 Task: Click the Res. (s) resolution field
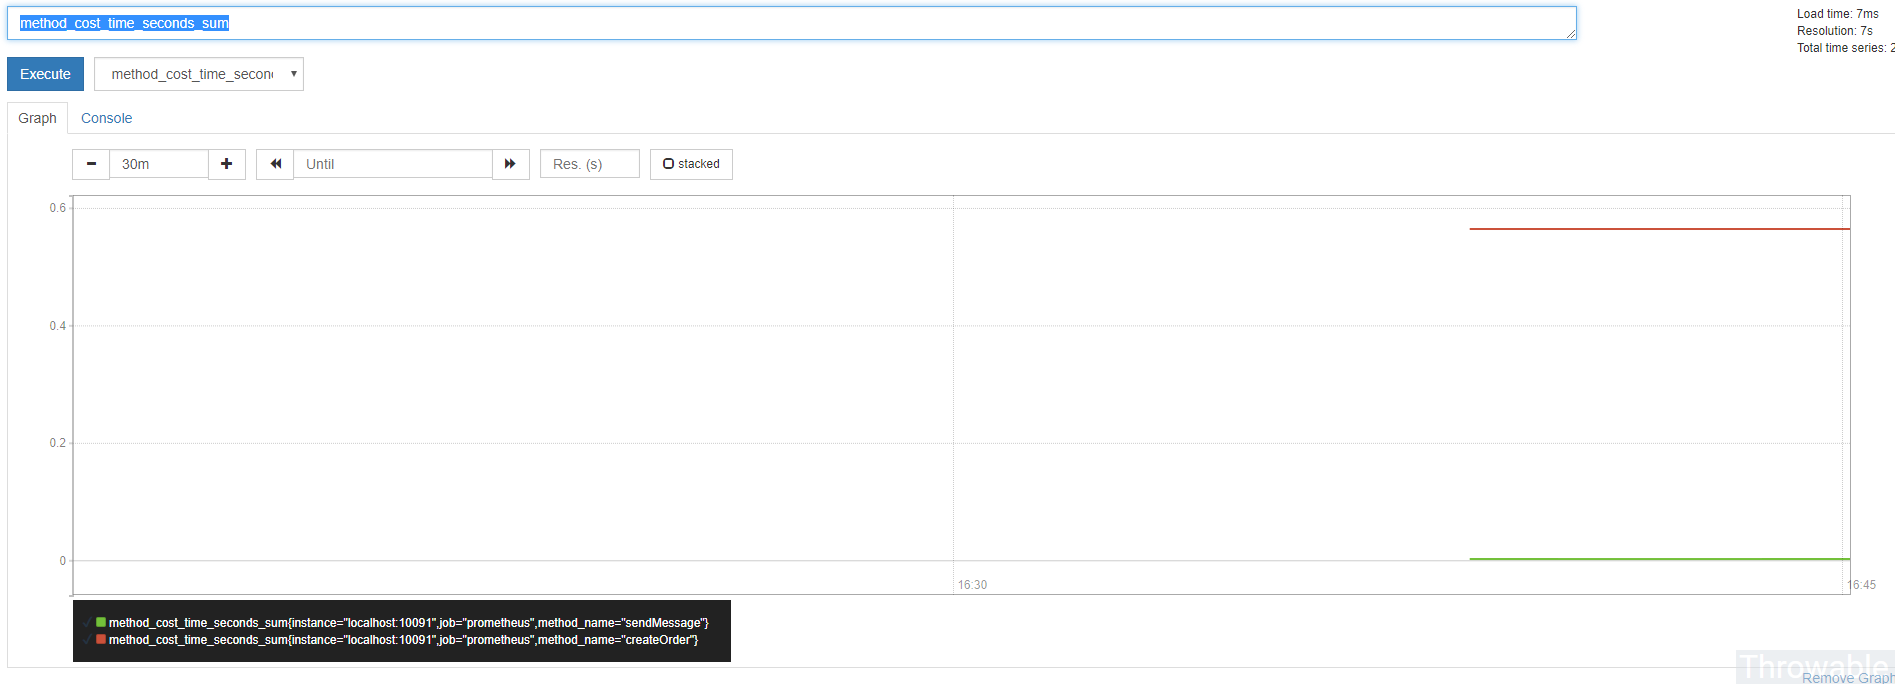pyautogui.click(x=590, y=164)
